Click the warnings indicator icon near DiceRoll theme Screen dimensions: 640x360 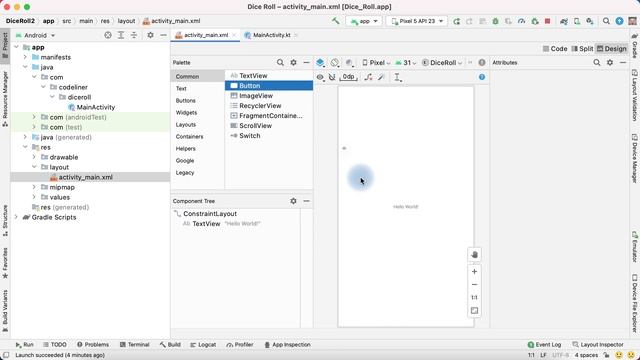[x=482, y=62]
